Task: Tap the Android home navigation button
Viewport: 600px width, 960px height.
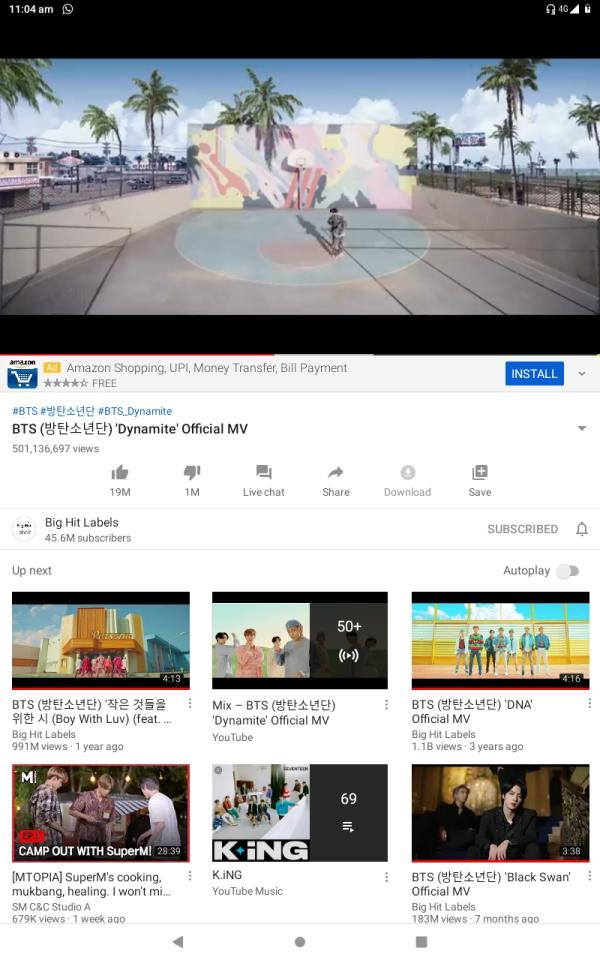Action: (x=300, y=942)
